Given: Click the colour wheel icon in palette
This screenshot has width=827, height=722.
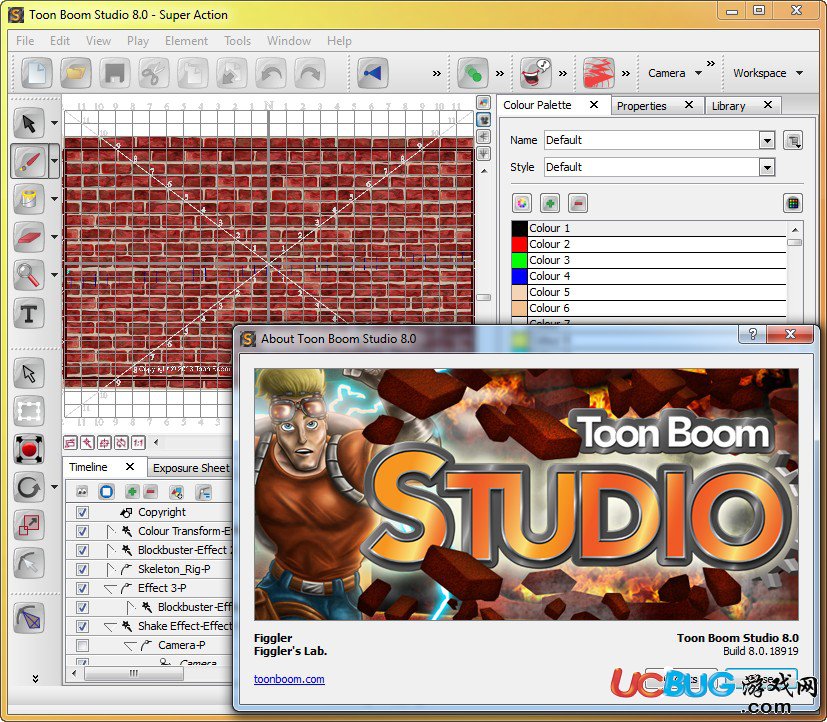Looking at the screenshot, I should point(522,203).
